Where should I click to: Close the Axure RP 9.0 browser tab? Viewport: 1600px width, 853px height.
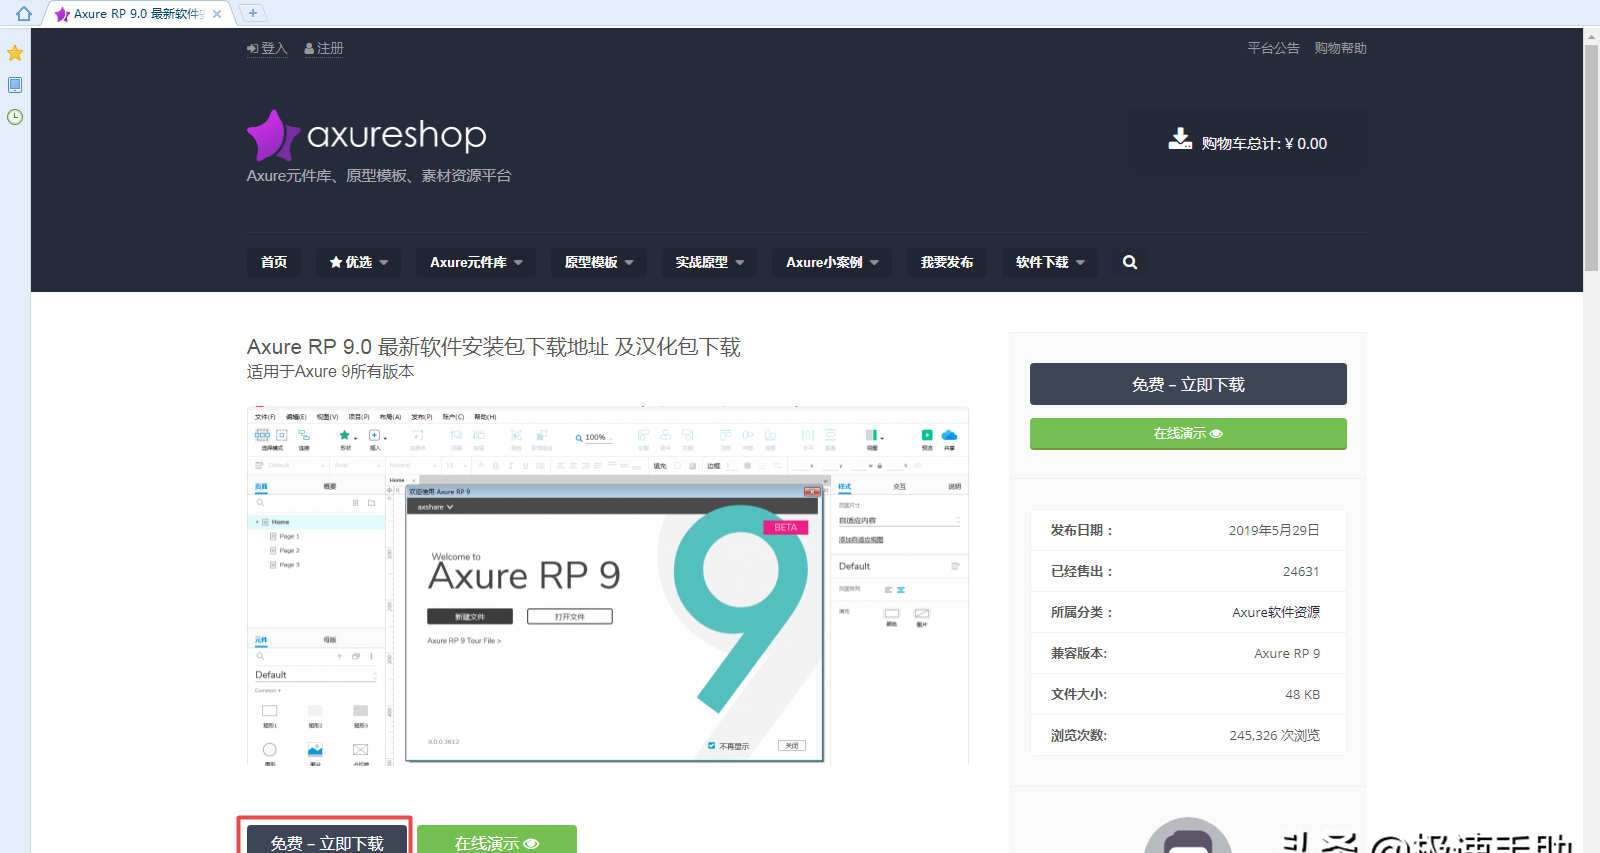tap(217, 14)
